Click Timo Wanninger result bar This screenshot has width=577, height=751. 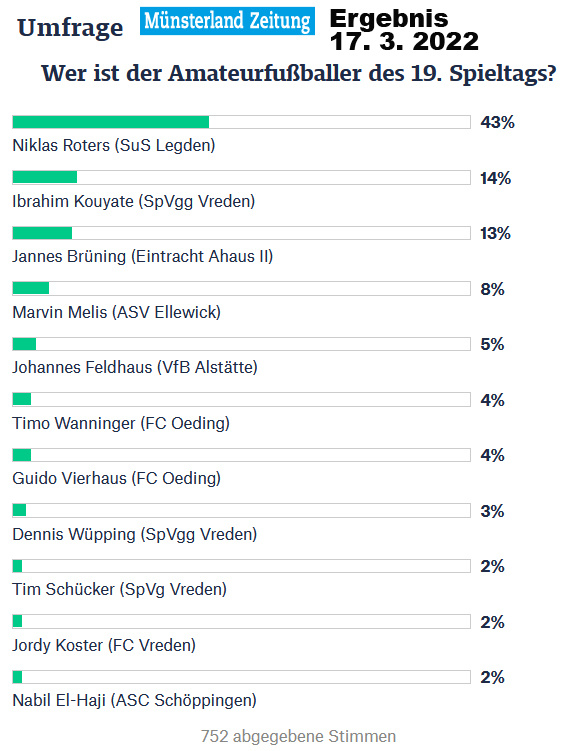click(241, 399)
